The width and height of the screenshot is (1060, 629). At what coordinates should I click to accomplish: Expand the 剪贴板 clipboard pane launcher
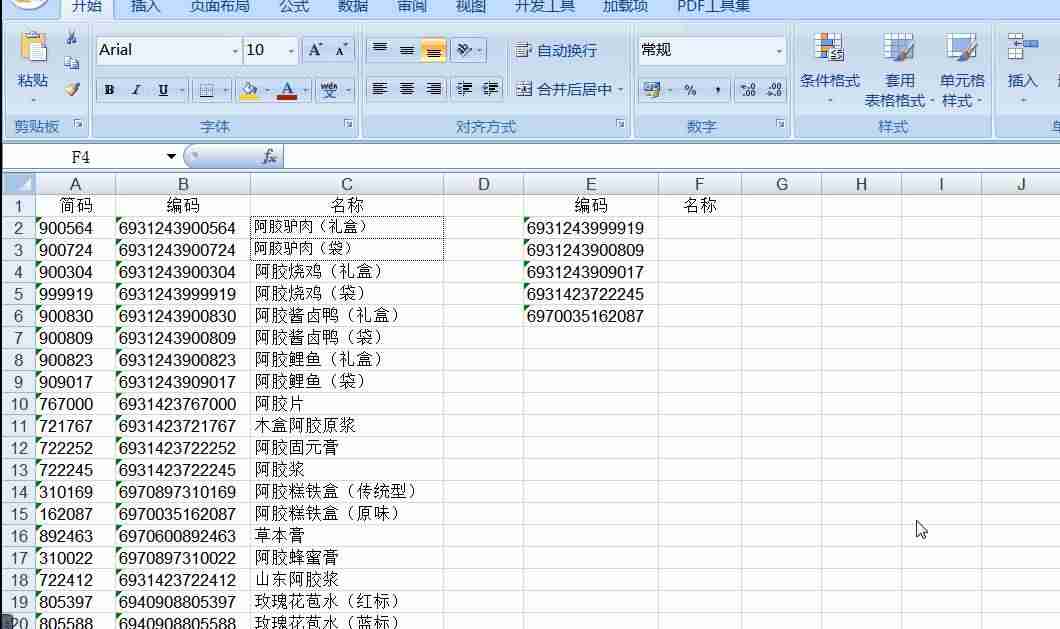click(x=78, y=124)
